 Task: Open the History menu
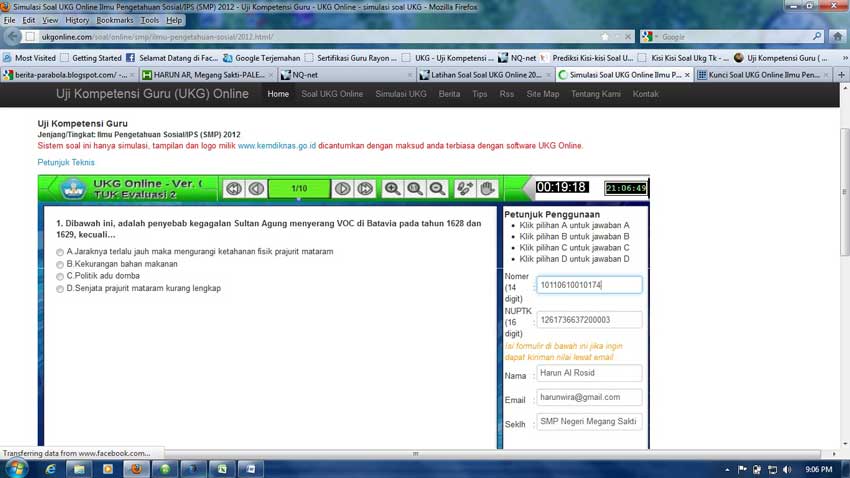77,20
